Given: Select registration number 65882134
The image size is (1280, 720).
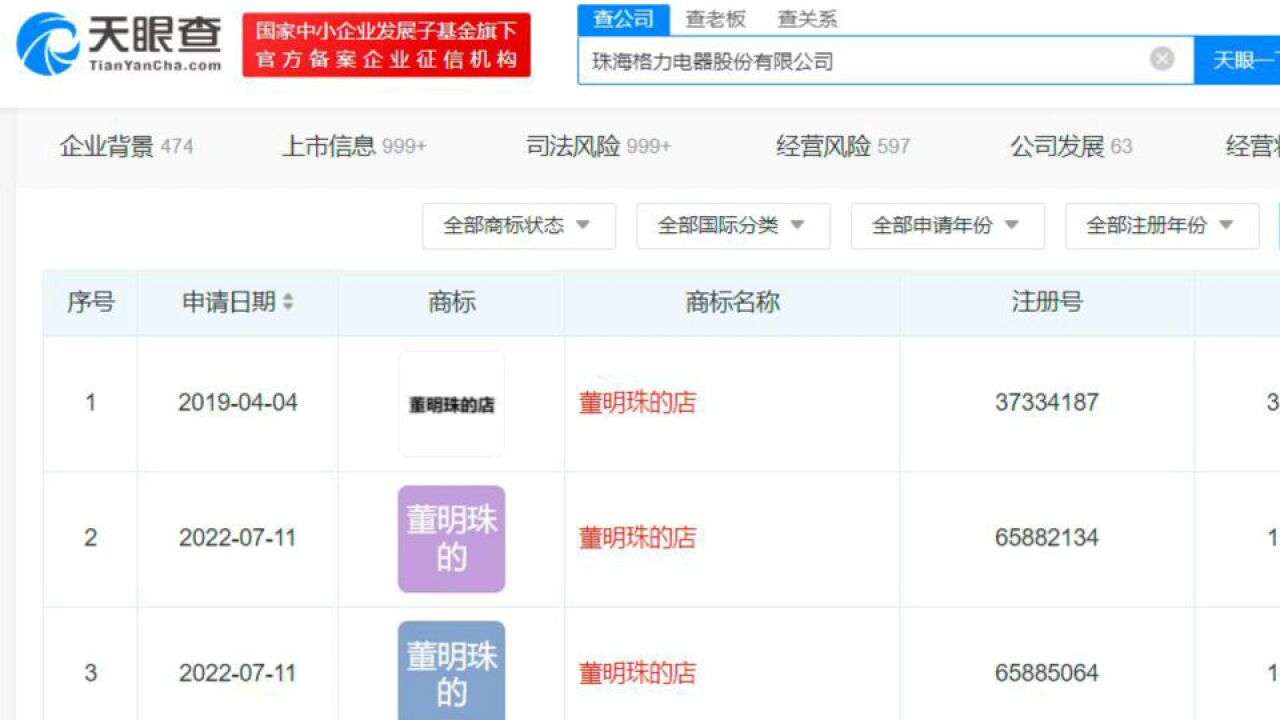Looking at the screenshot, I should (x=1047, y=538).
